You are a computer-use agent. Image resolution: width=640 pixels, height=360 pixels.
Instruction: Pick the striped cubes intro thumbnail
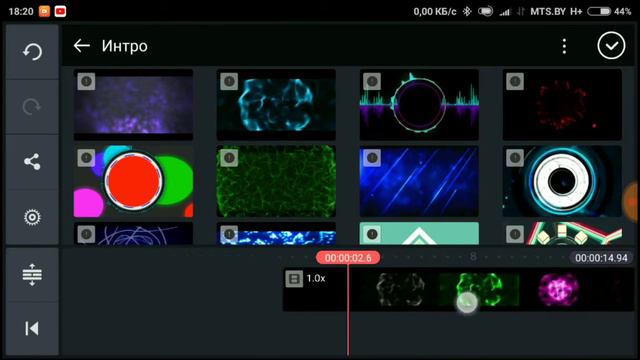click(x=562, y=233)
